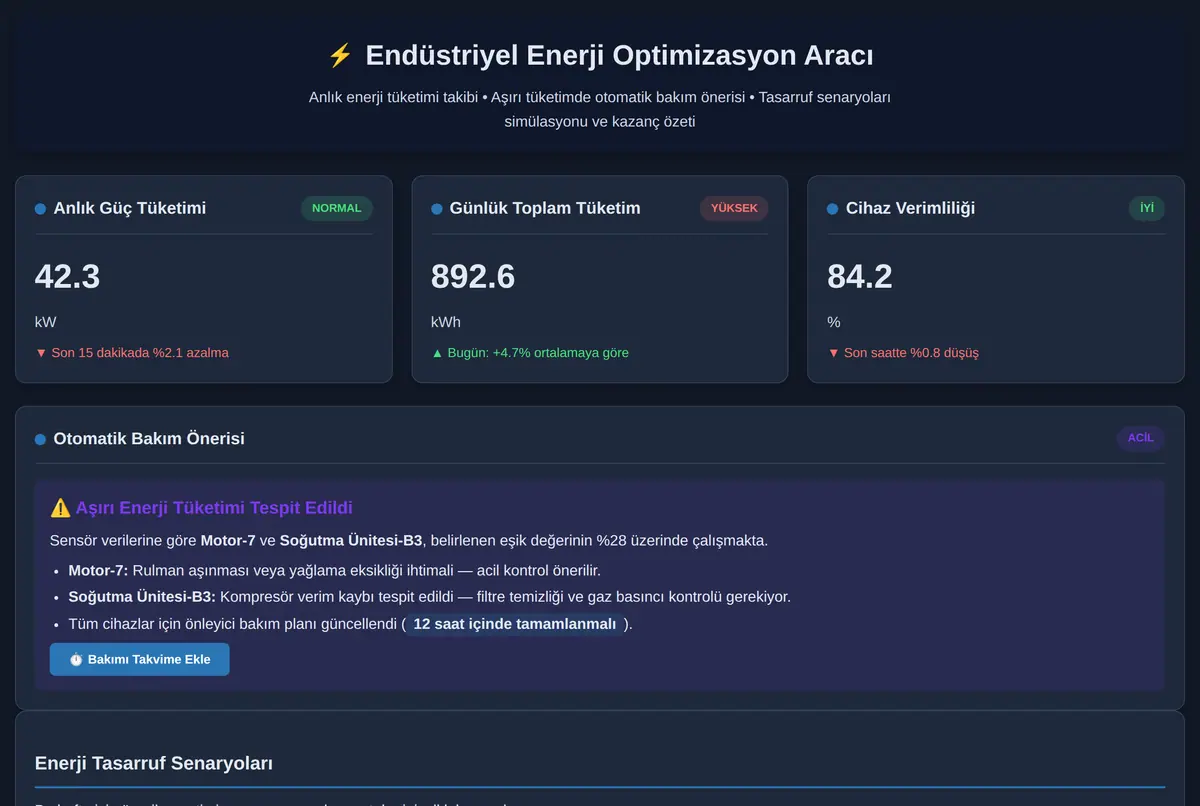Click the 'Aşırı Enerji Tüketimi Tespit Edildi' heading
1200x806 pixels.
(214, 508)
